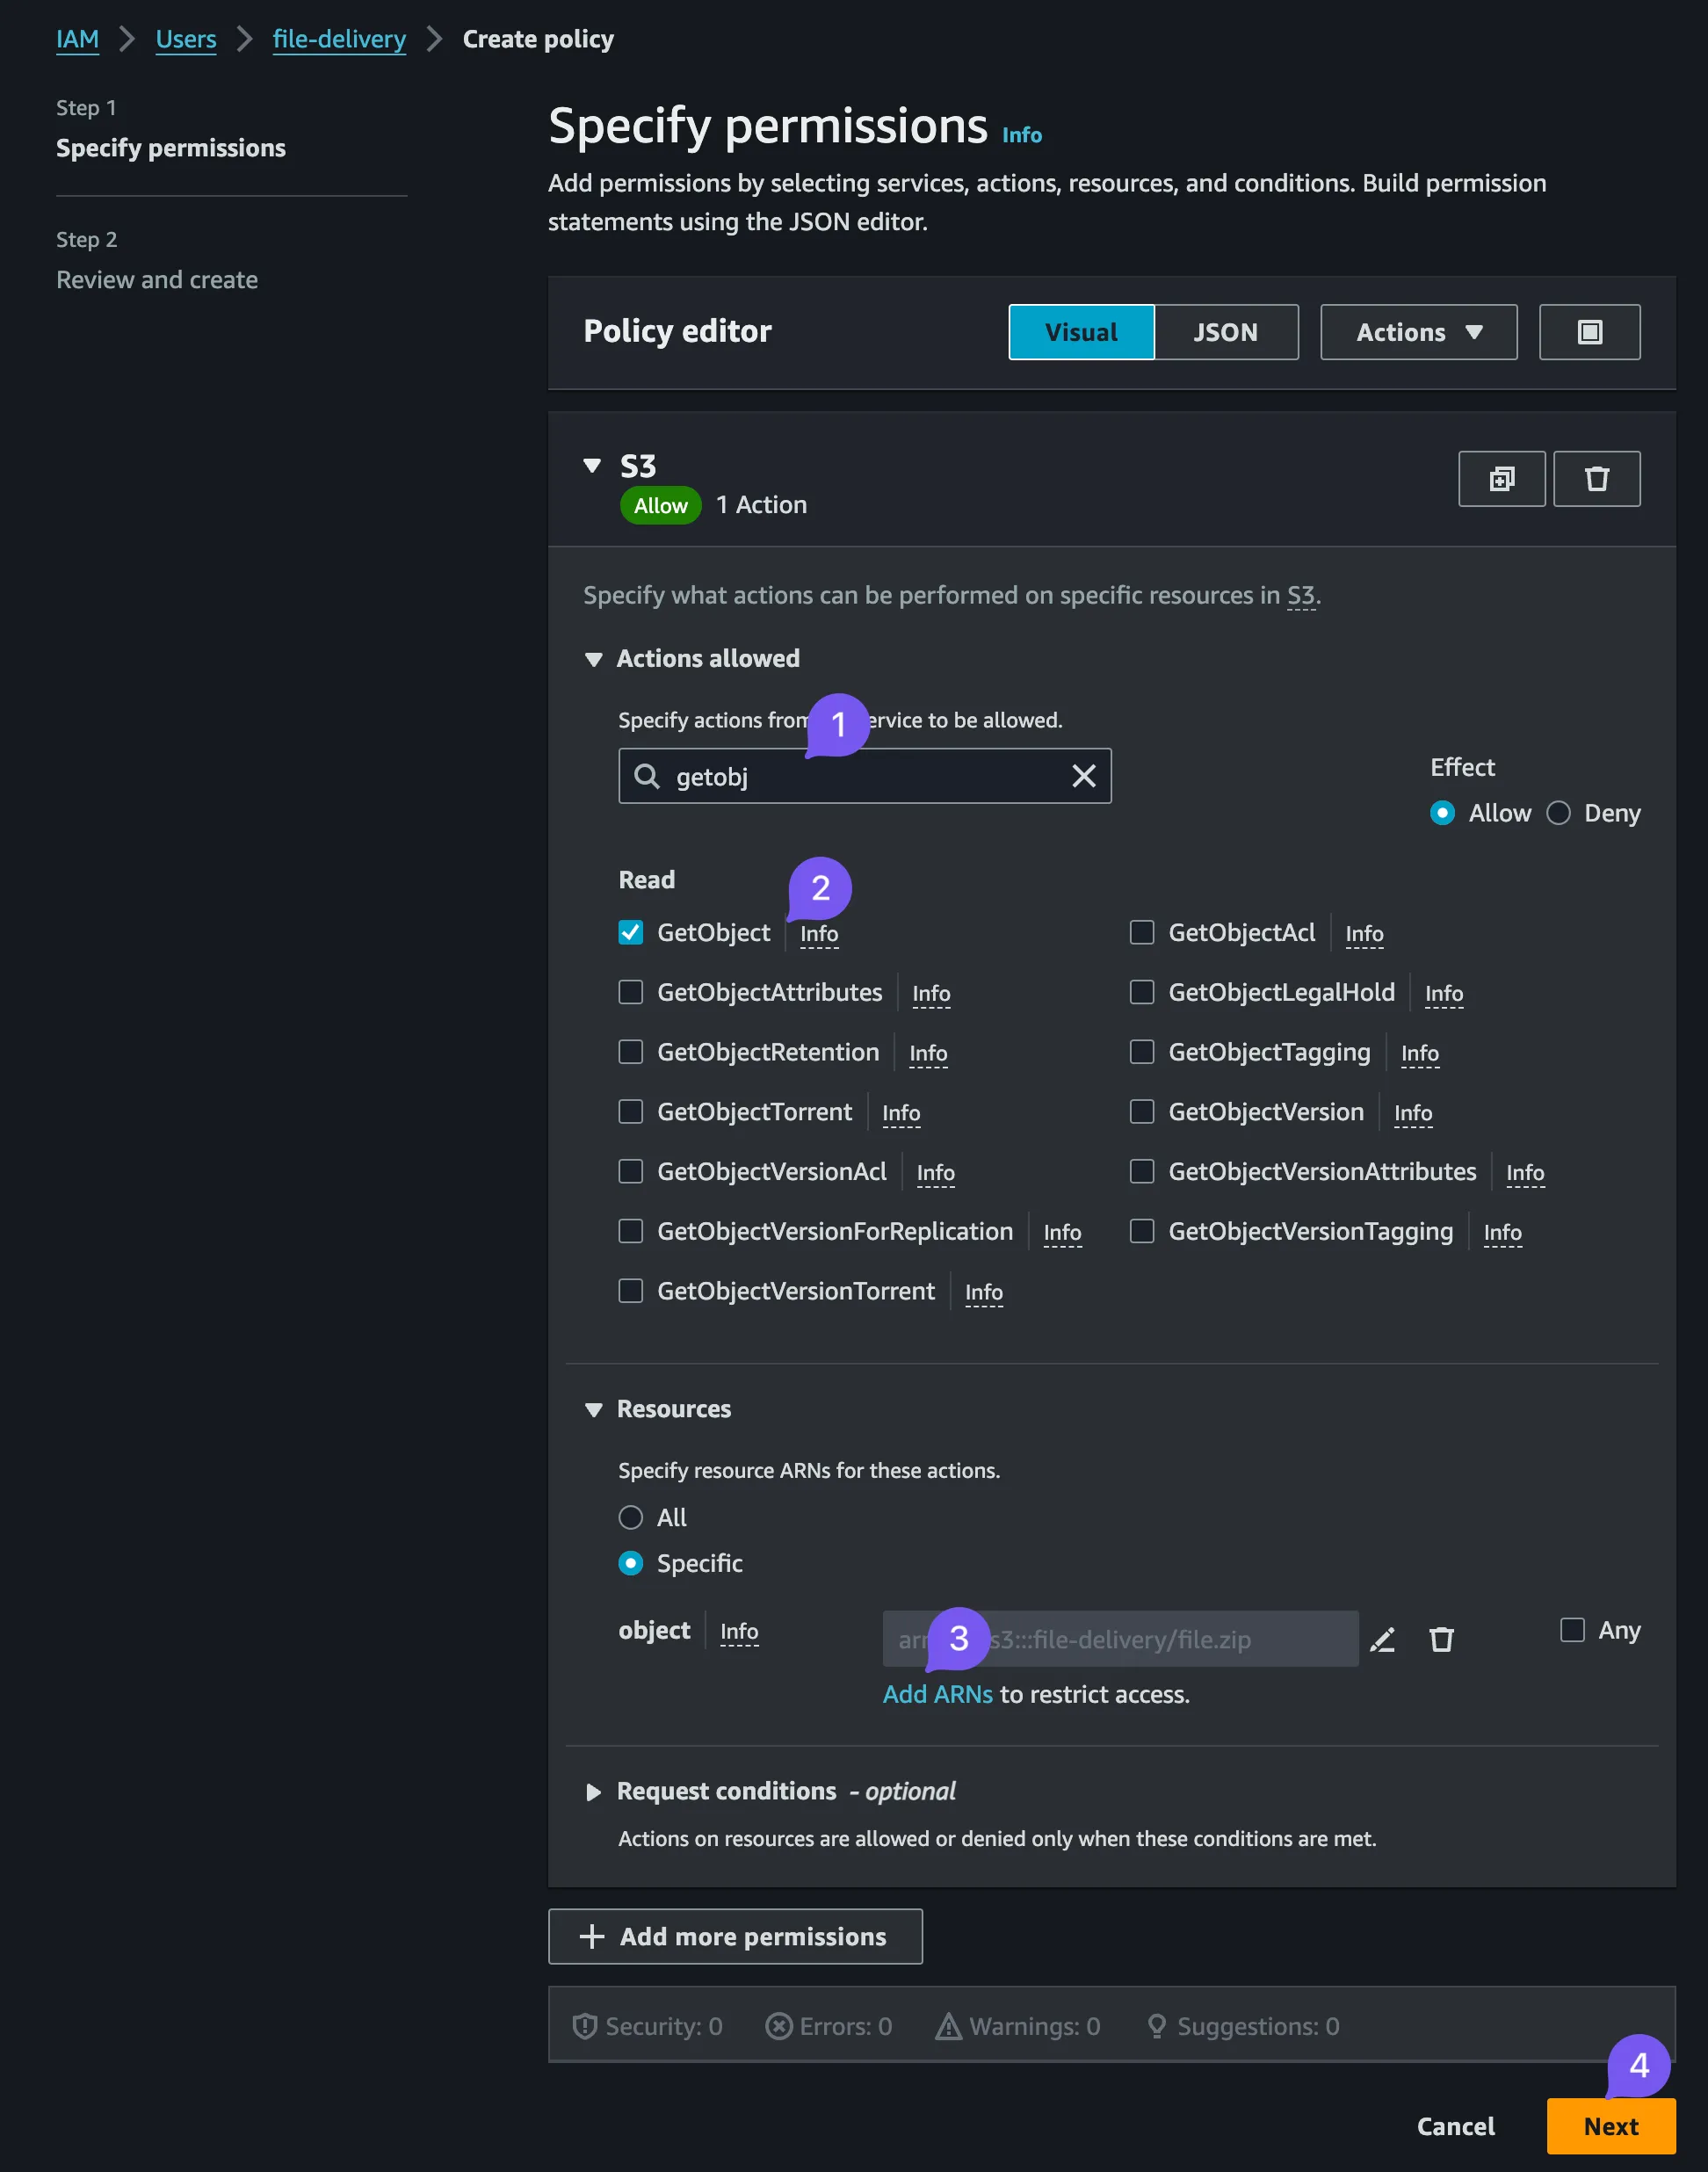Select the Allow effect radio button
The width and height of the screenshot is (1708, 2172).
(1442, 813)
